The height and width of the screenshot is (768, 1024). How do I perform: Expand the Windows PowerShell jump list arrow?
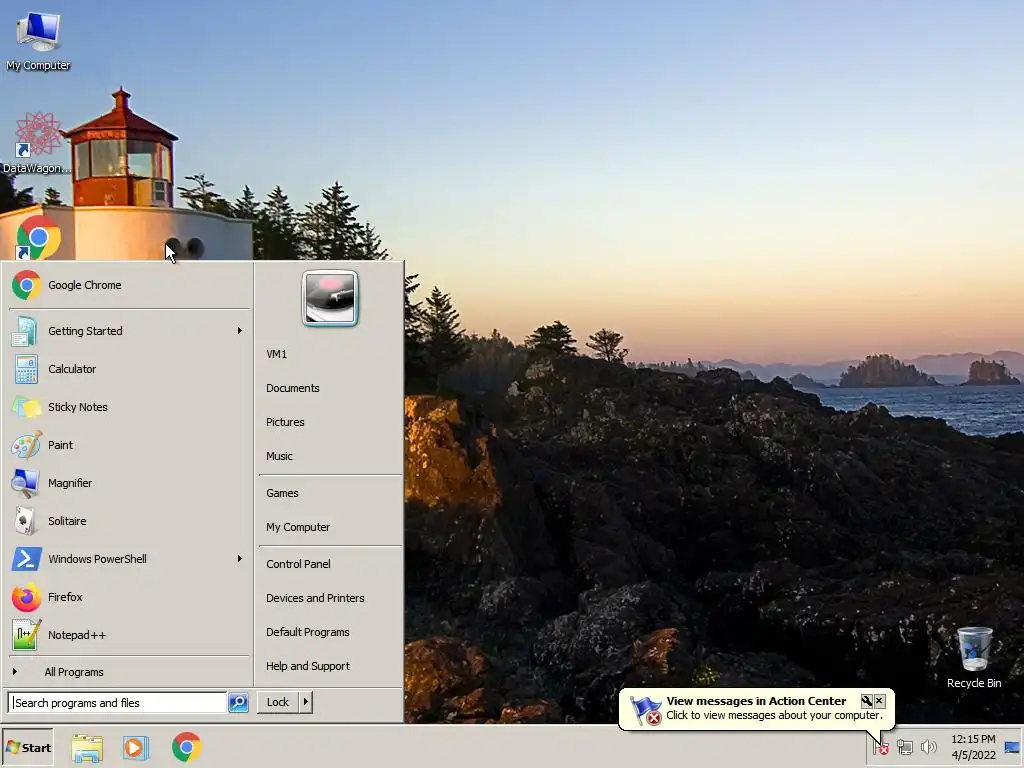click(240, 559)
